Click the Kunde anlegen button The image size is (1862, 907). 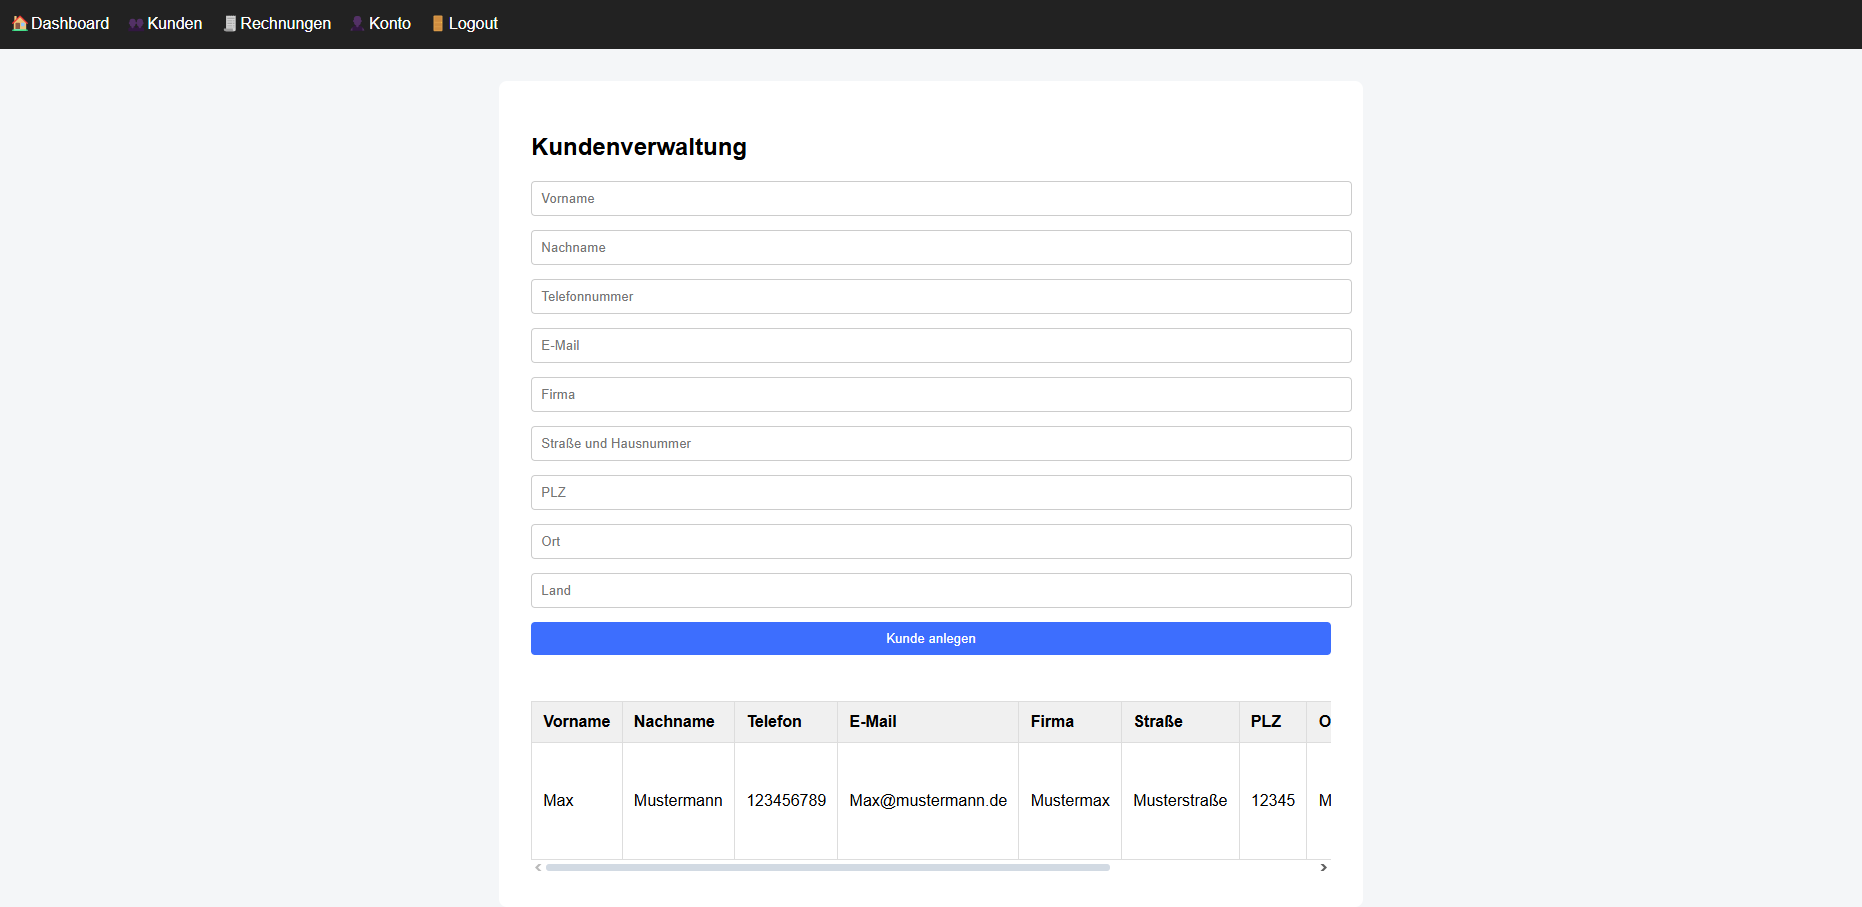click(x=930, y=638)
